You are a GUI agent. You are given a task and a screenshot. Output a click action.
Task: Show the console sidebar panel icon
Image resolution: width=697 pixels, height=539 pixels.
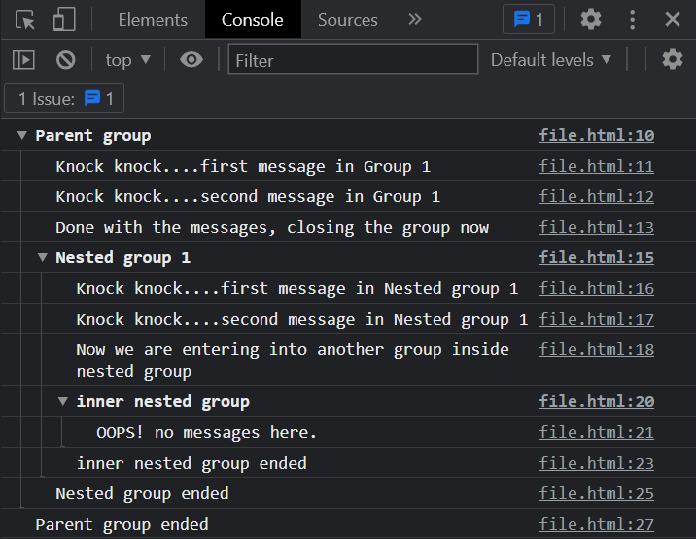[23, 60]
